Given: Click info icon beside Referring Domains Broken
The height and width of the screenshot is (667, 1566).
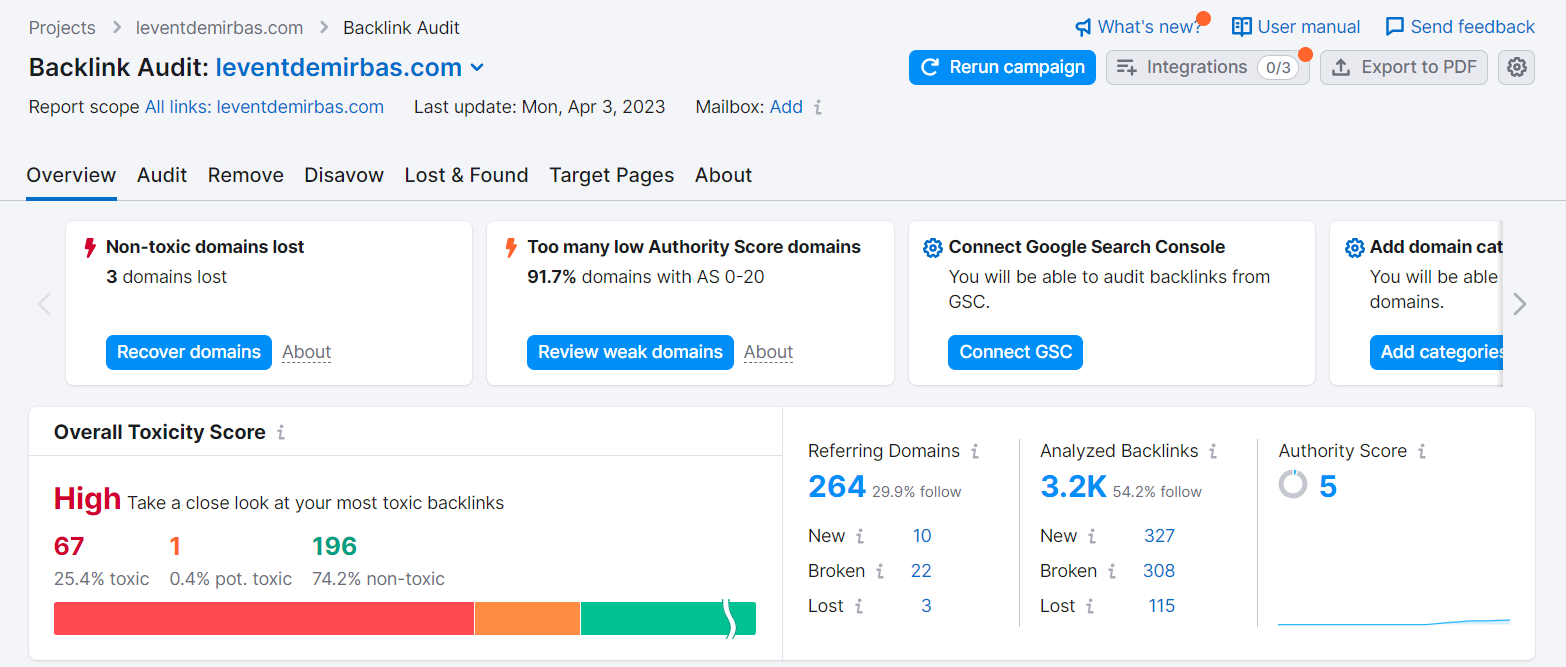Looking at the screenshot, I should [x=880, y=571].
